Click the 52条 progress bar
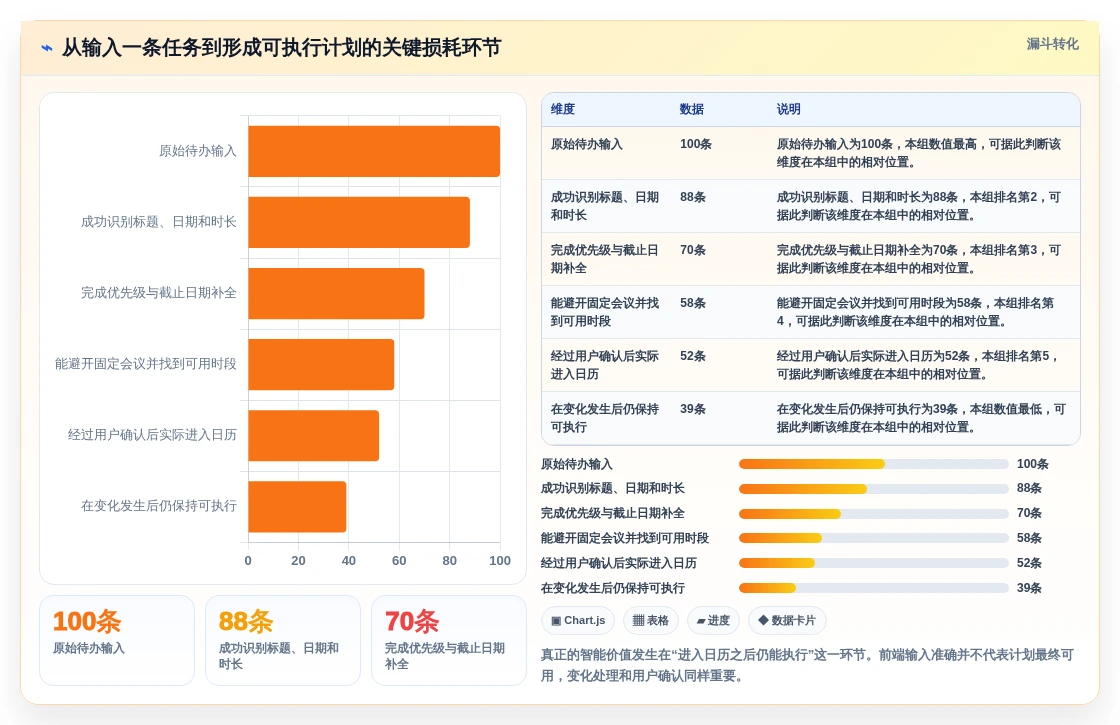This screenshot has width=1120, height=725. coord(874,564)
